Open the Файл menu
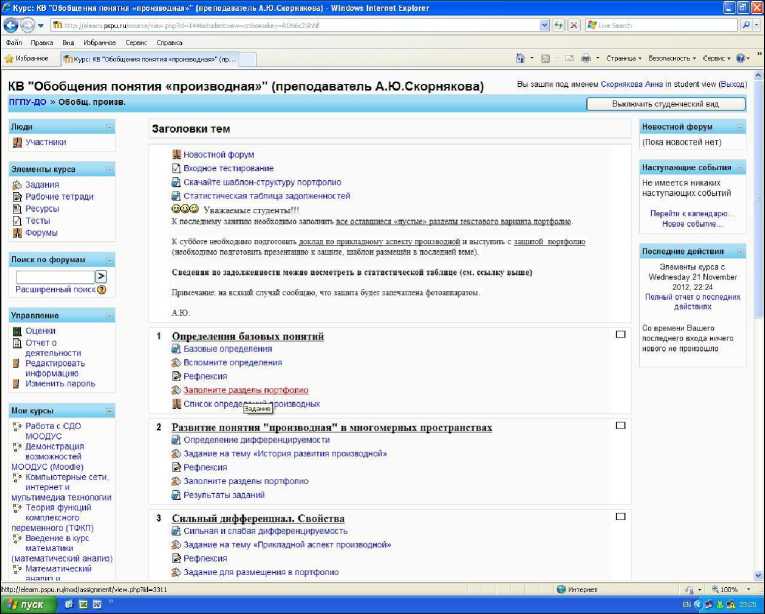 [x=14, y=43]
